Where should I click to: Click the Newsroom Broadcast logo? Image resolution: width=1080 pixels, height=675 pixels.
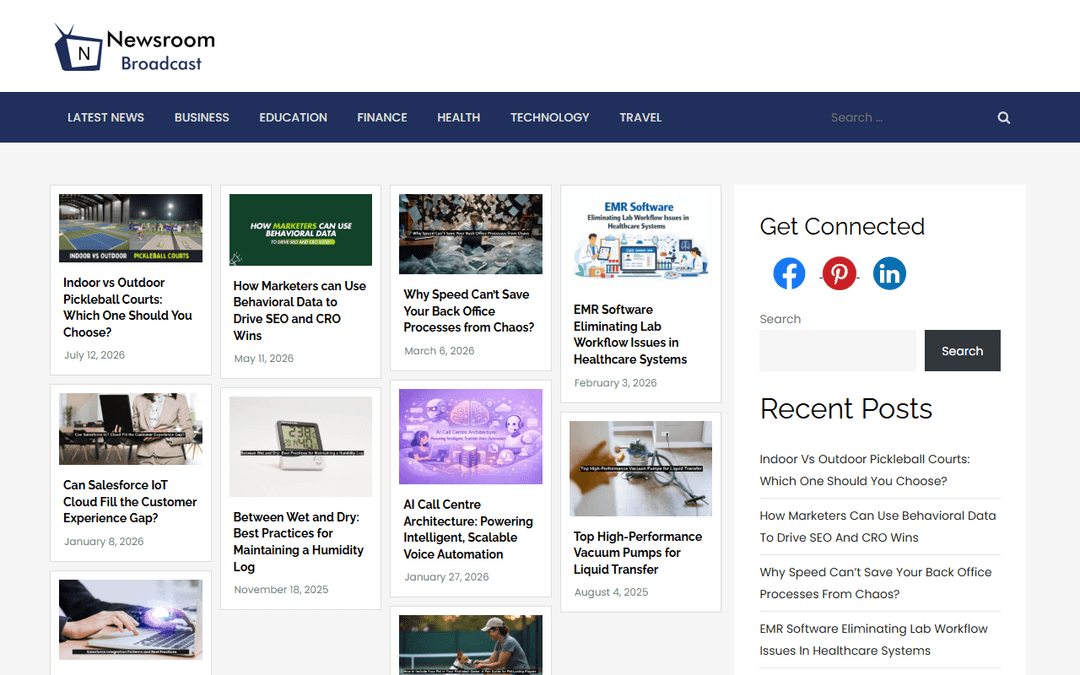135,48
